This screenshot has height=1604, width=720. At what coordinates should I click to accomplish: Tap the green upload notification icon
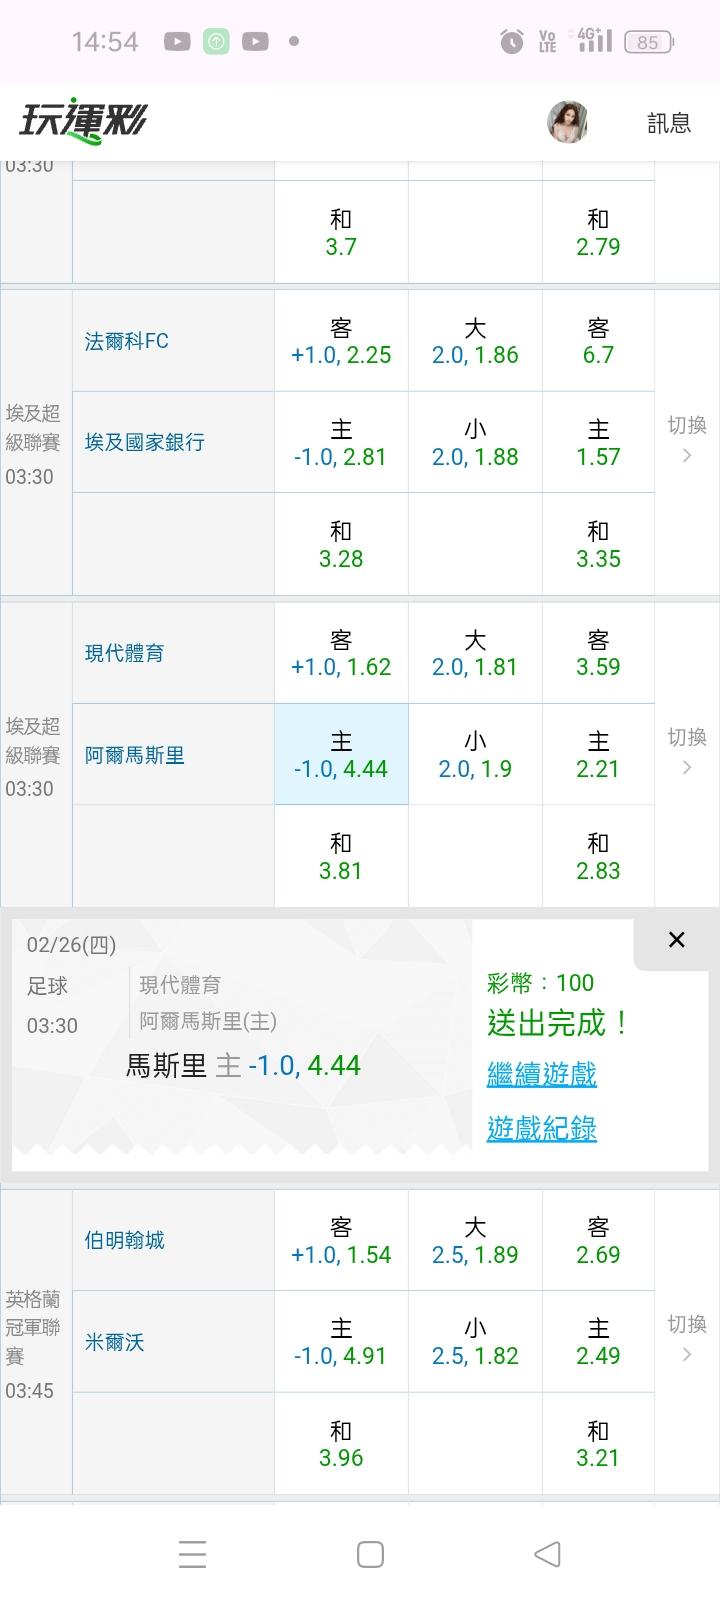coord(216,41)
